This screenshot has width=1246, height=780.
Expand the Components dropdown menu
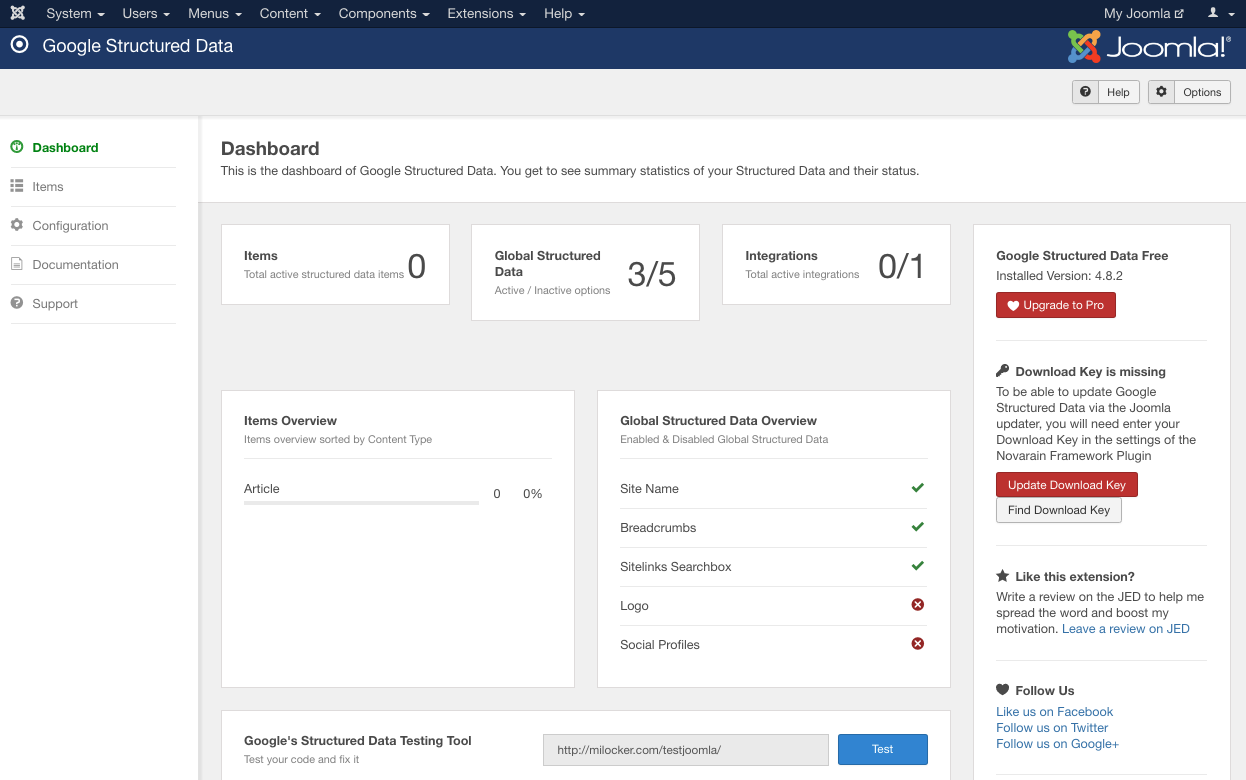(x=384, y=13)
